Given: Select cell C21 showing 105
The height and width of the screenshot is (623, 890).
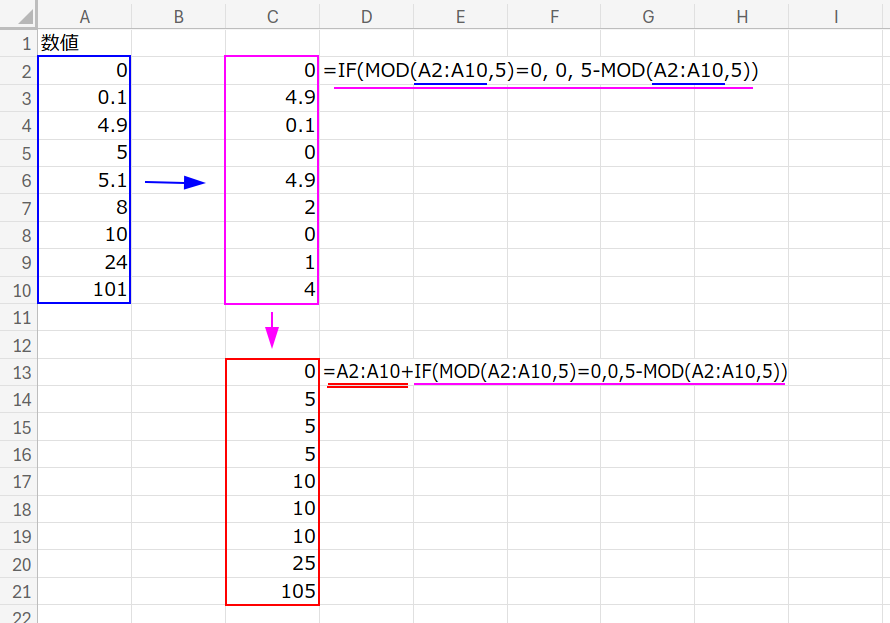Looking at the screenshot, I should click(272, 592).
